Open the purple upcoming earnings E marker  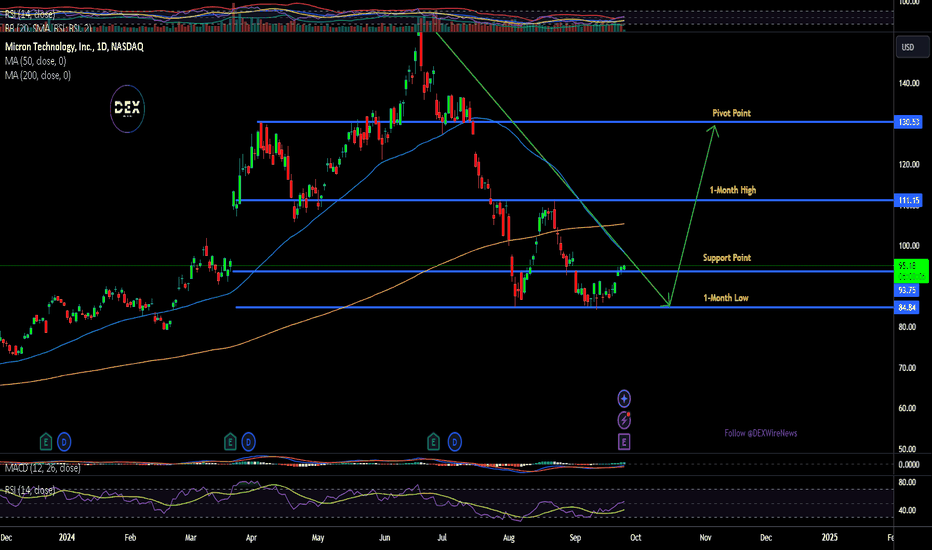click(x=624, y=442)
